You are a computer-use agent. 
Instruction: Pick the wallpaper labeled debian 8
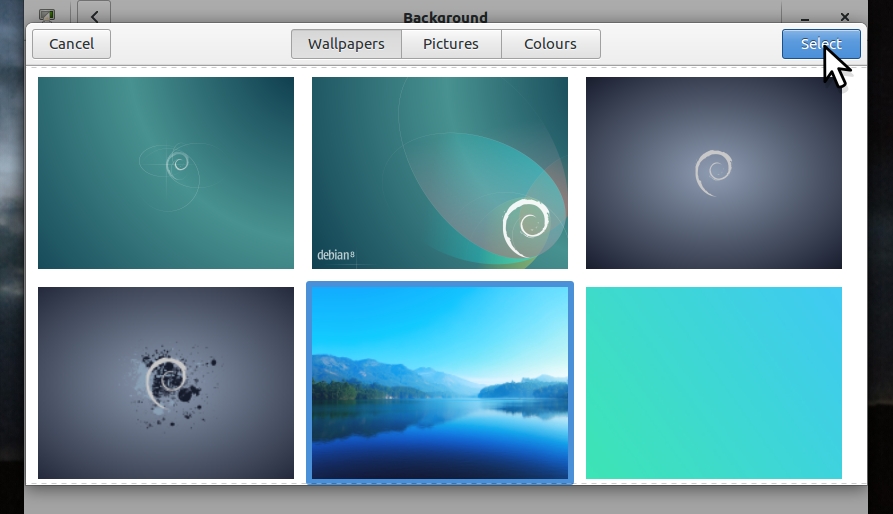[440, 173]
